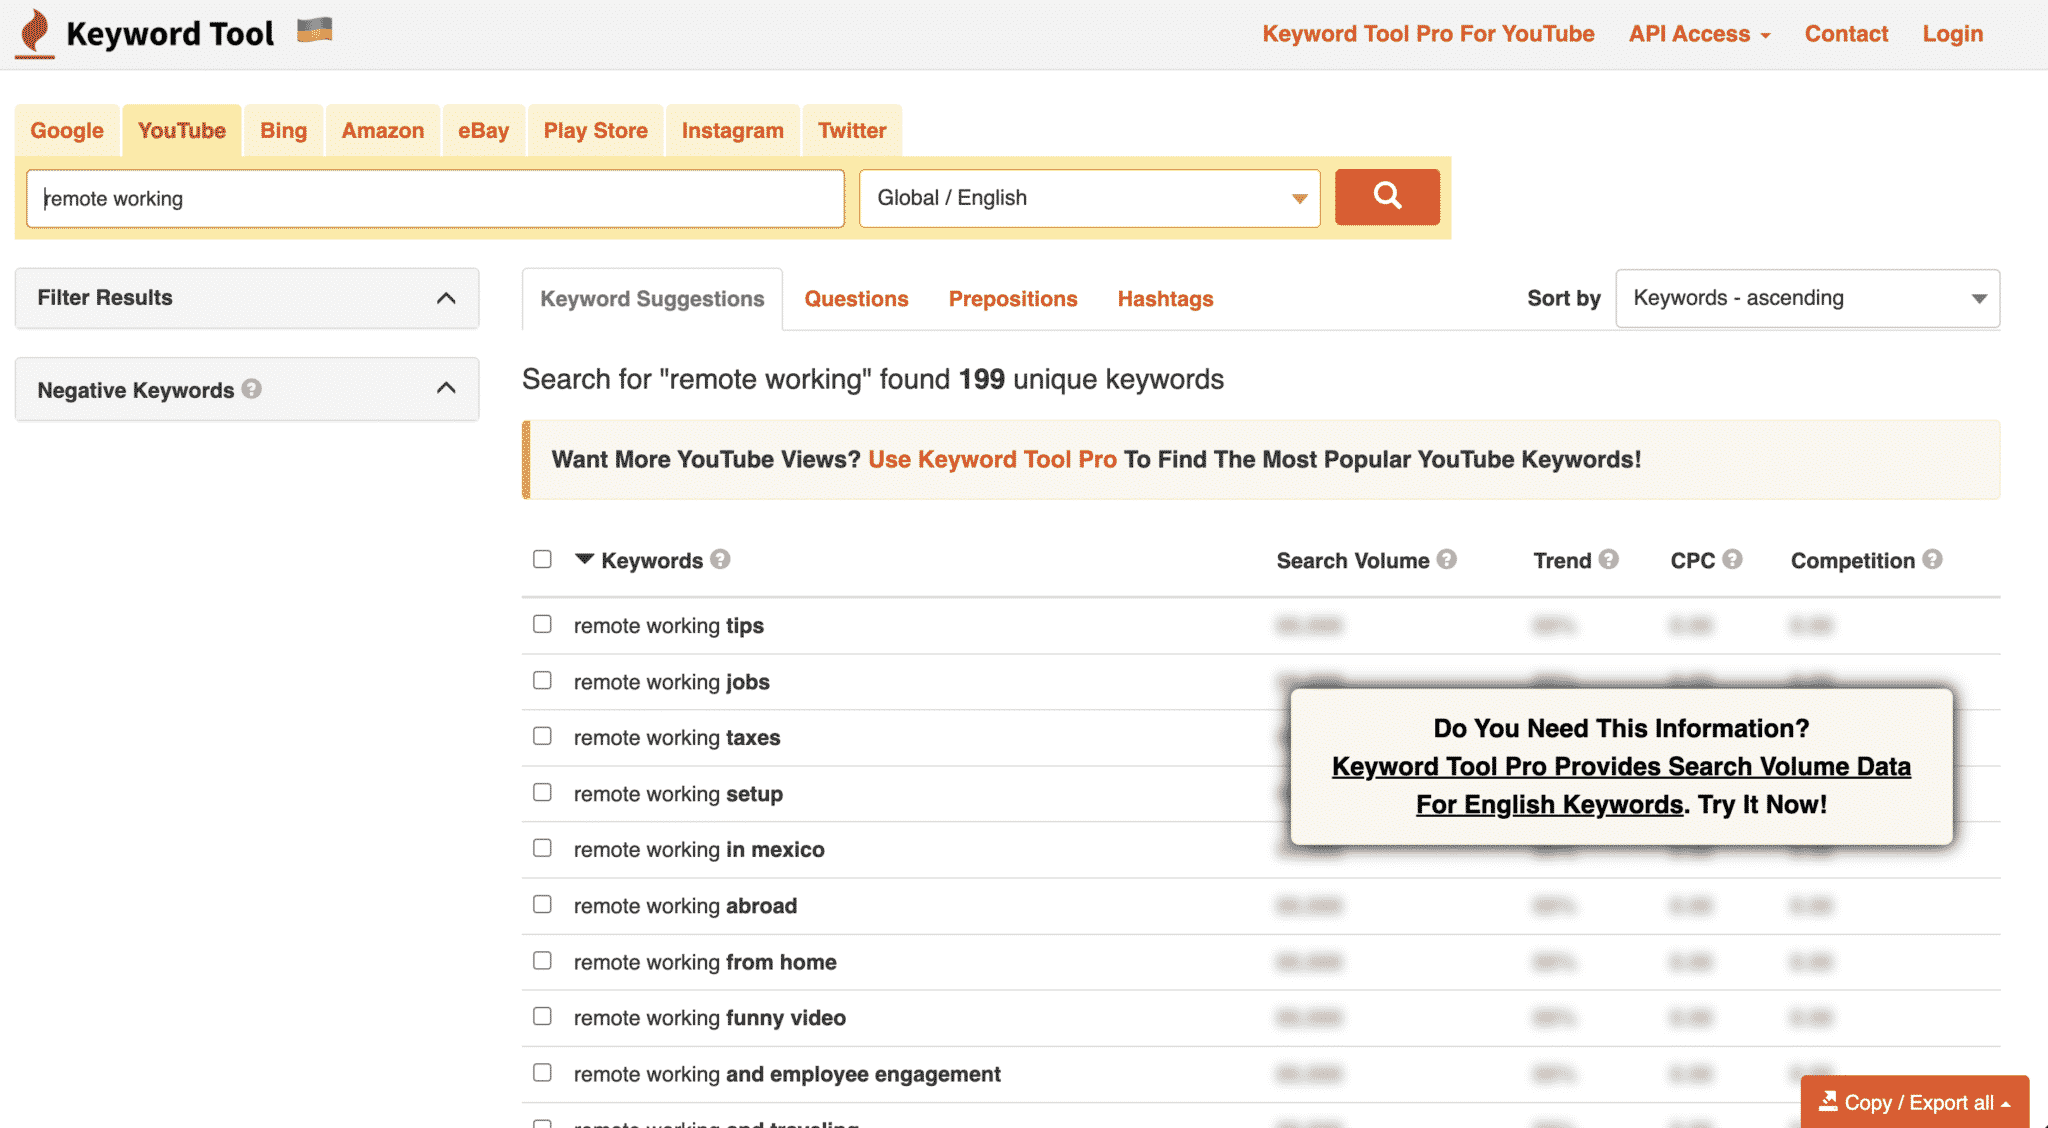The height and width of the screenshot is (1128, 2048).
Task: Open the Keyword Suggestions tab
Action: click(x=652, y=299)
